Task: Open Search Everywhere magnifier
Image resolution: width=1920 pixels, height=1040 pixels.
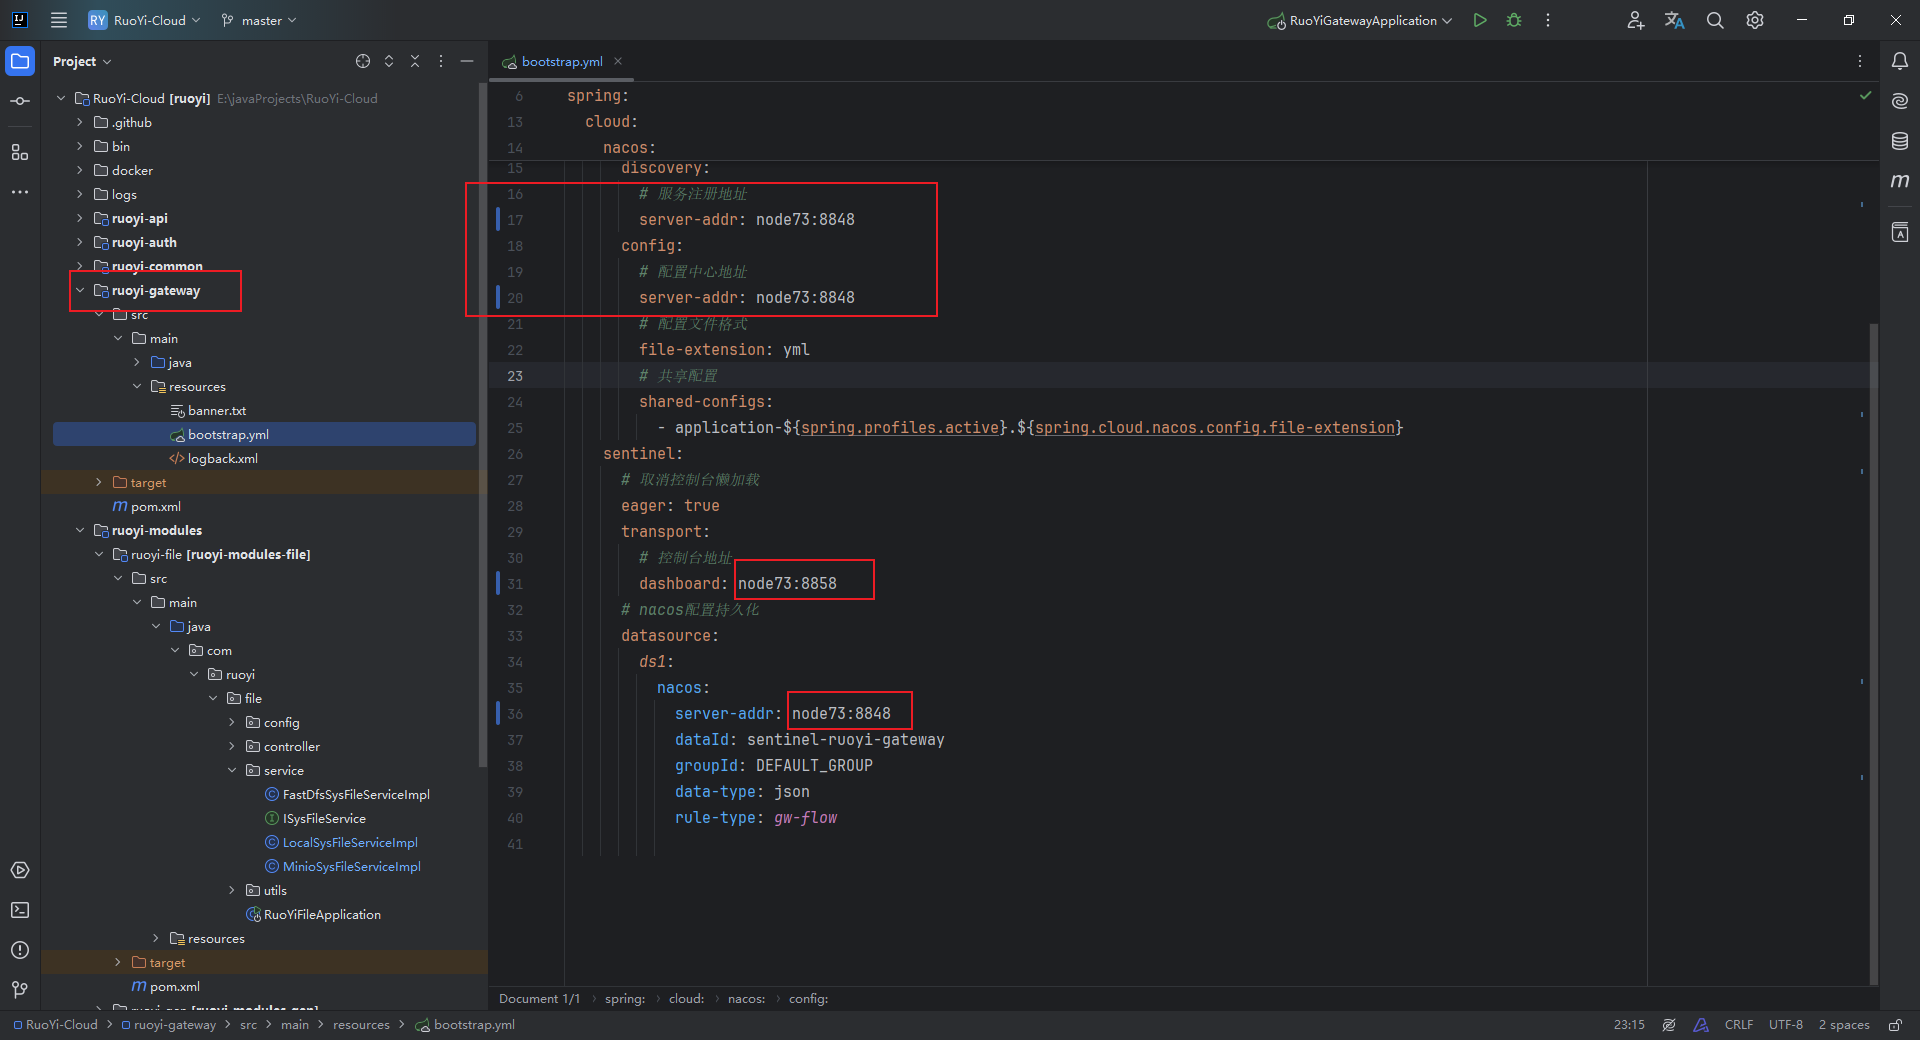Action: click(x=1715, y=20)
